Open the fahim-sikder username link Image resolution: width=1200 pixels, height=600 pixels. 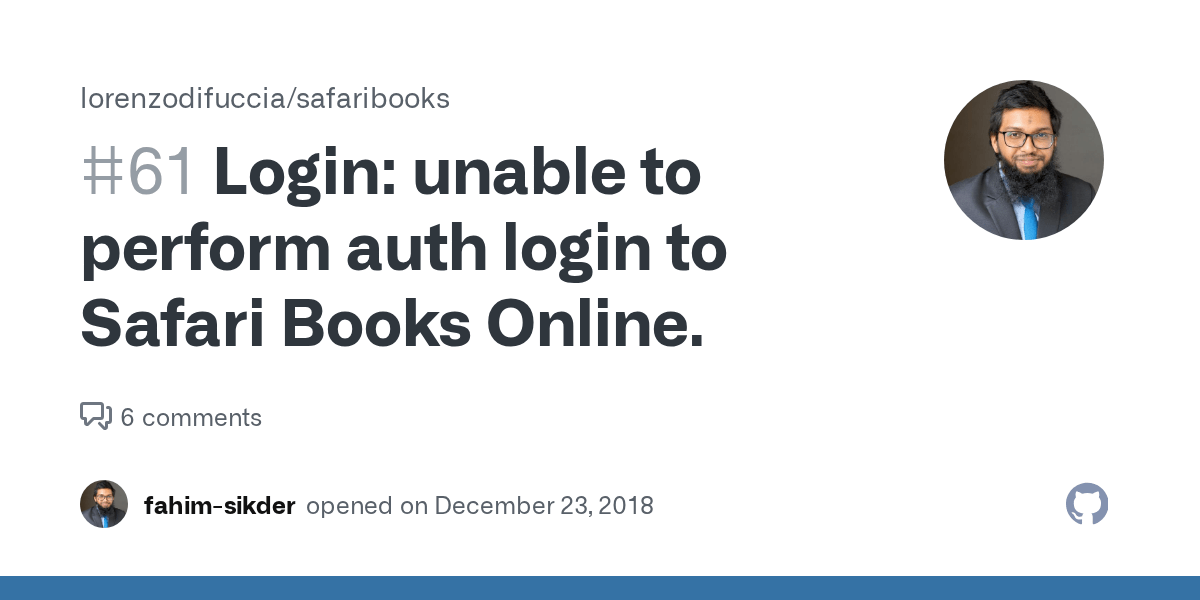pos(219,506)
